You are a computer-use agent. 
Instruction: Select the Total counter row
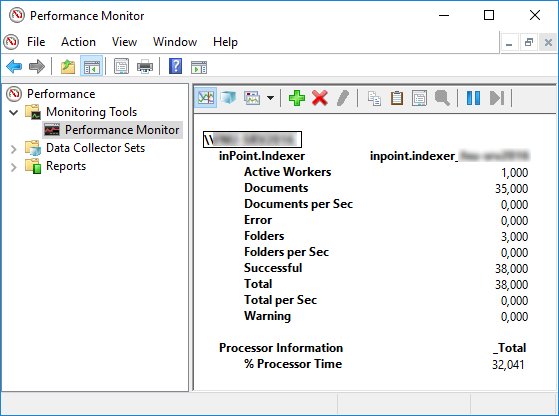[258, 284]
